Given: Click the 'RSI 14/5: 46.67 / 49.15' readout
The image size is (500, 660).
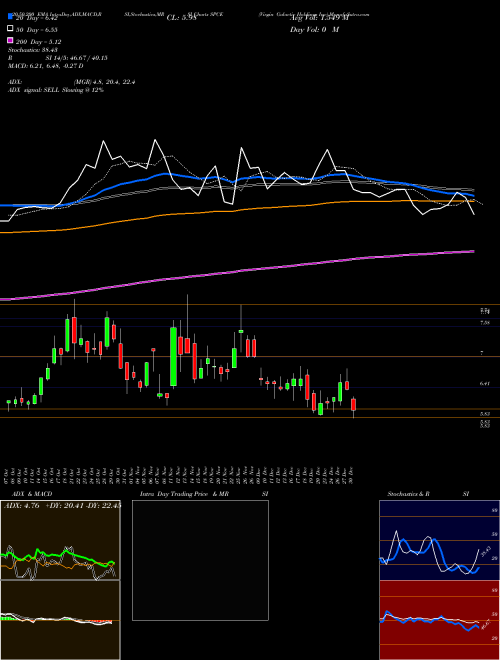Looking at the screenshot, I should 58,58.
